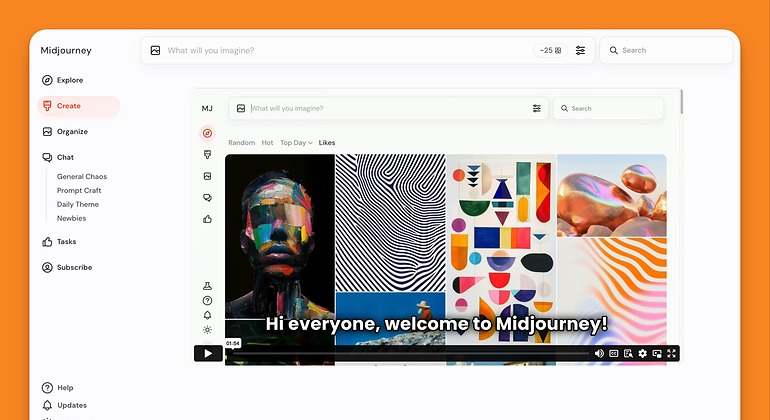Click the top-right Search field

click(x=666, y=50)
